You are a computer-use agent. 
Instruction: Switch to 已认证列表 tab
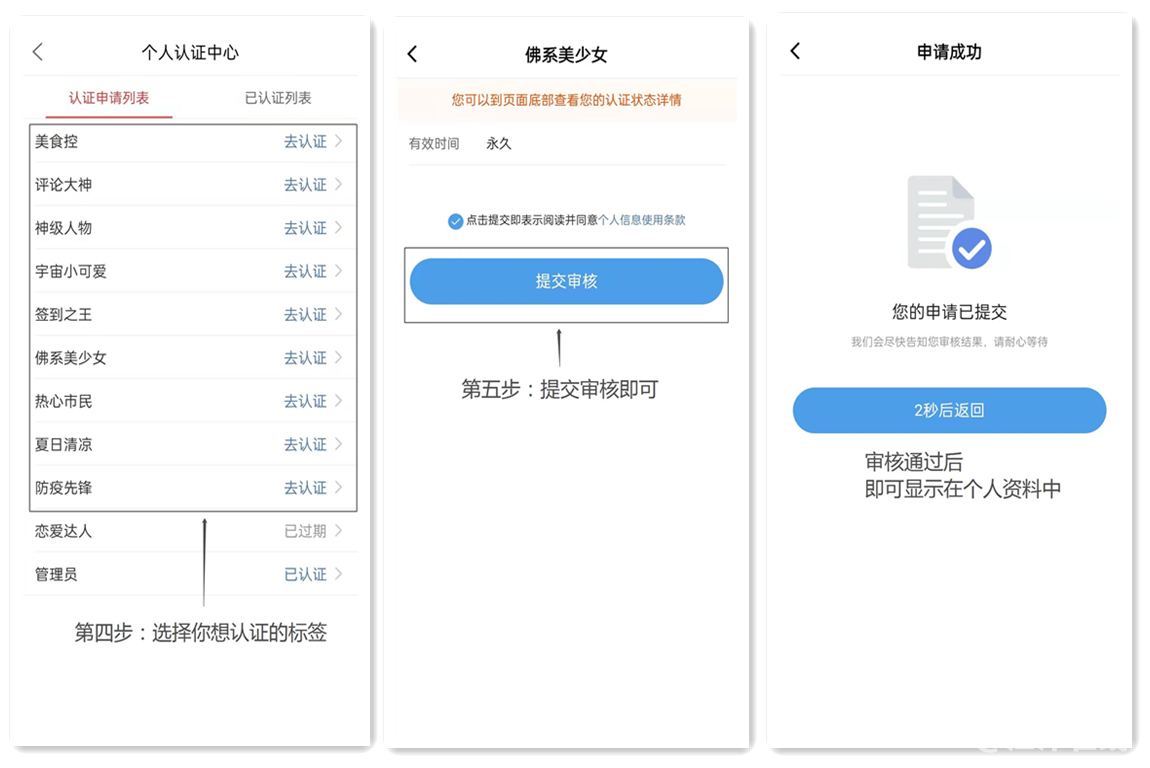click(278, 98)
